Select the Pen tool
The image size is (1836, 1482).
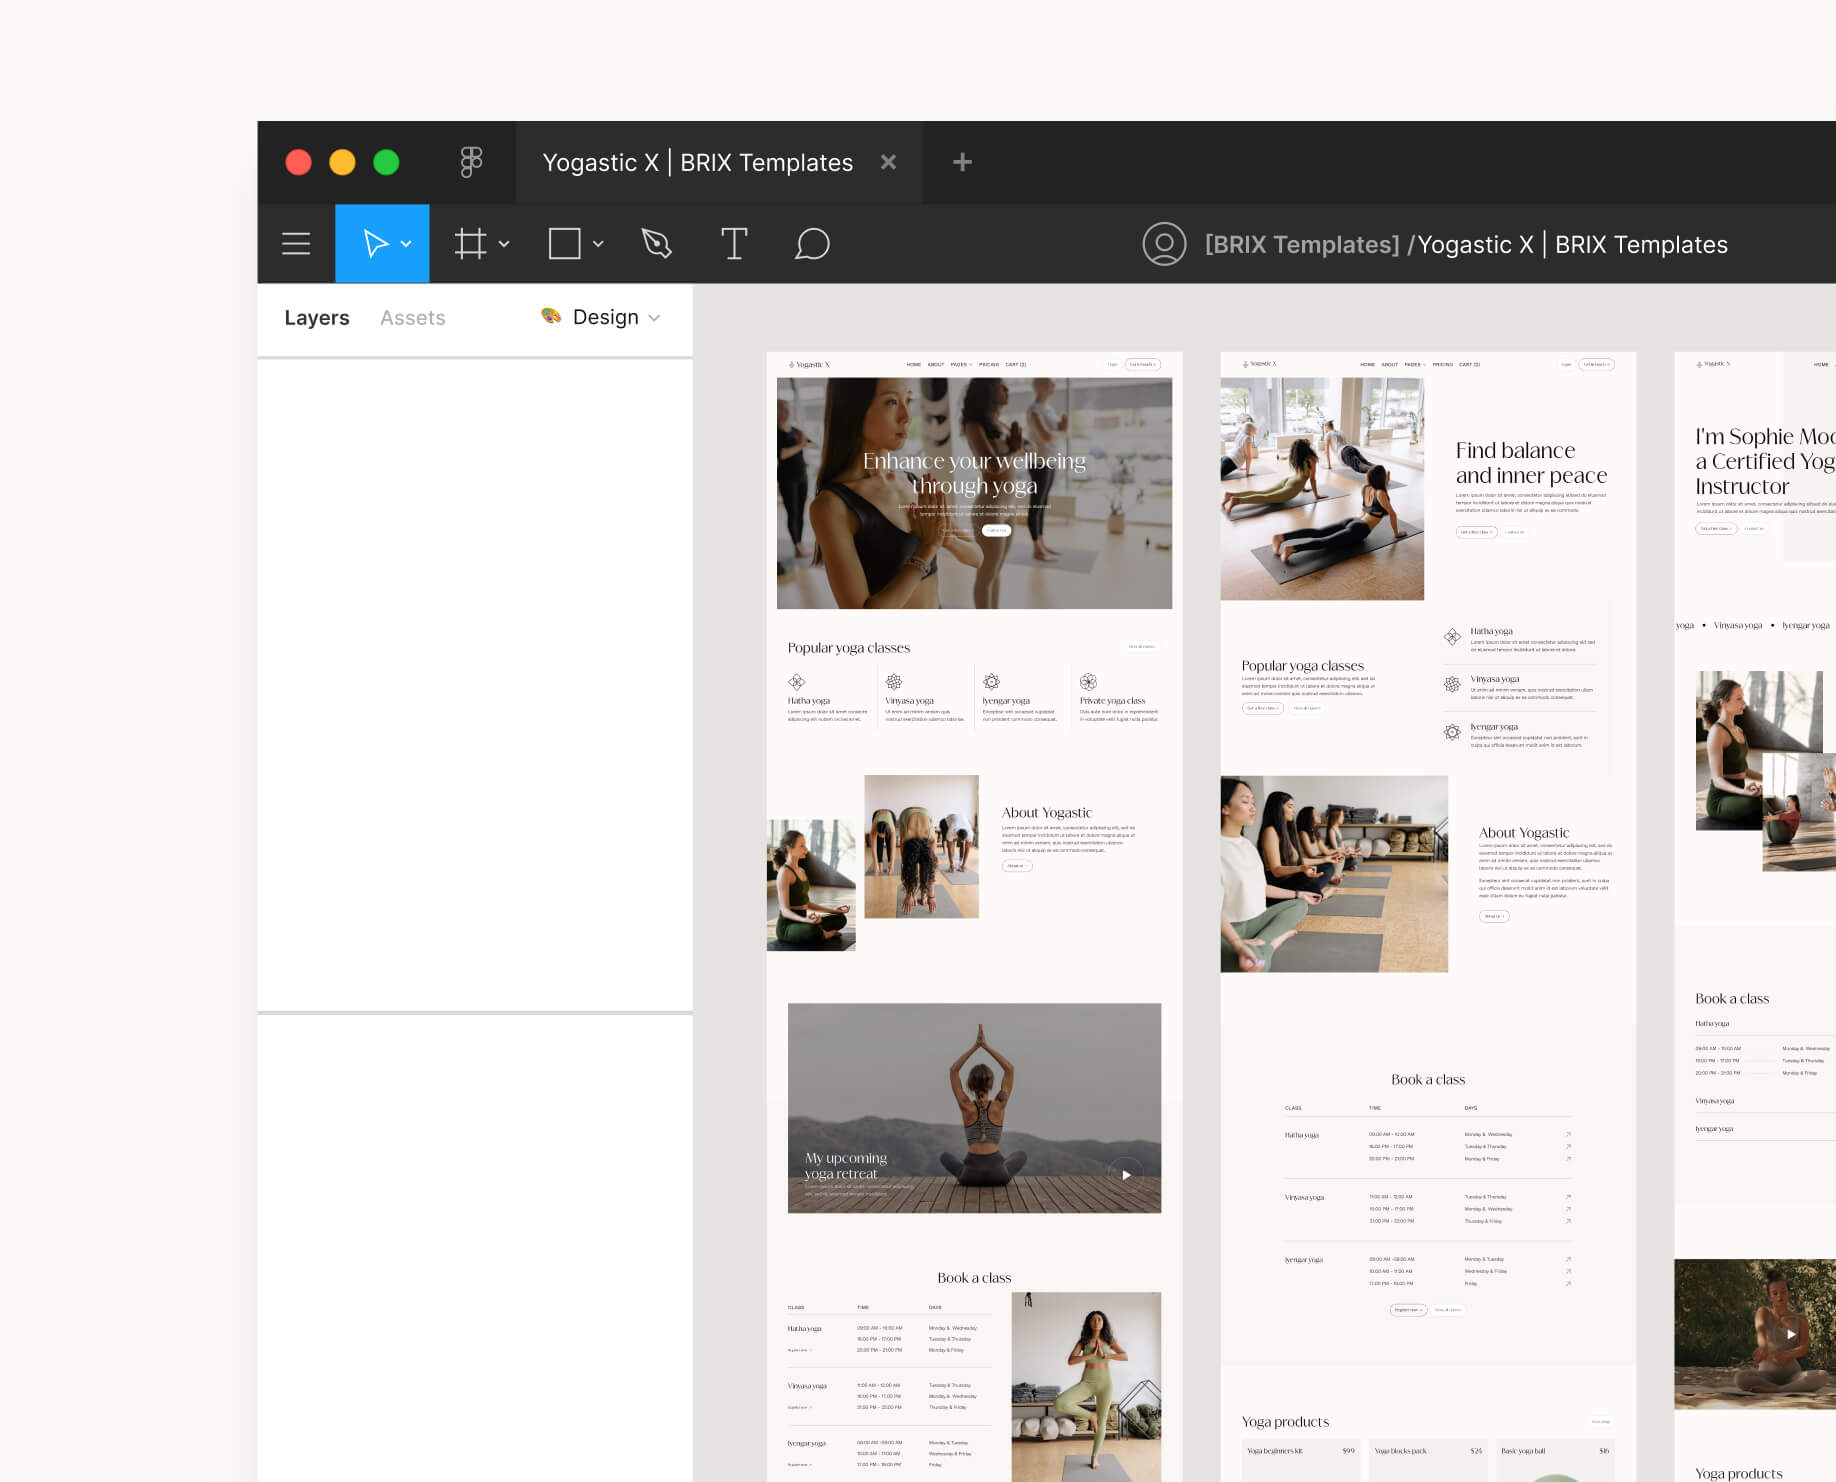click(656, 243)
